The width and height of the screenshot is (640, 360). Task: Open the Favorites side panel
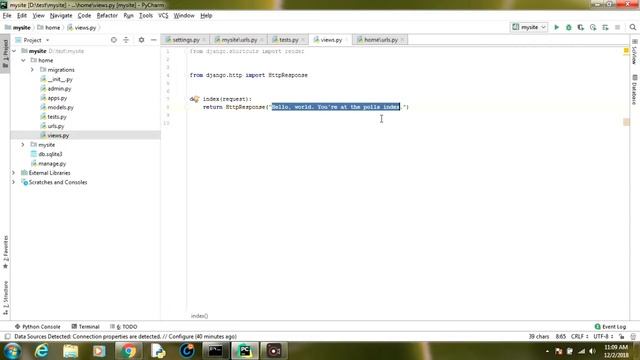(x=5, y=252)
